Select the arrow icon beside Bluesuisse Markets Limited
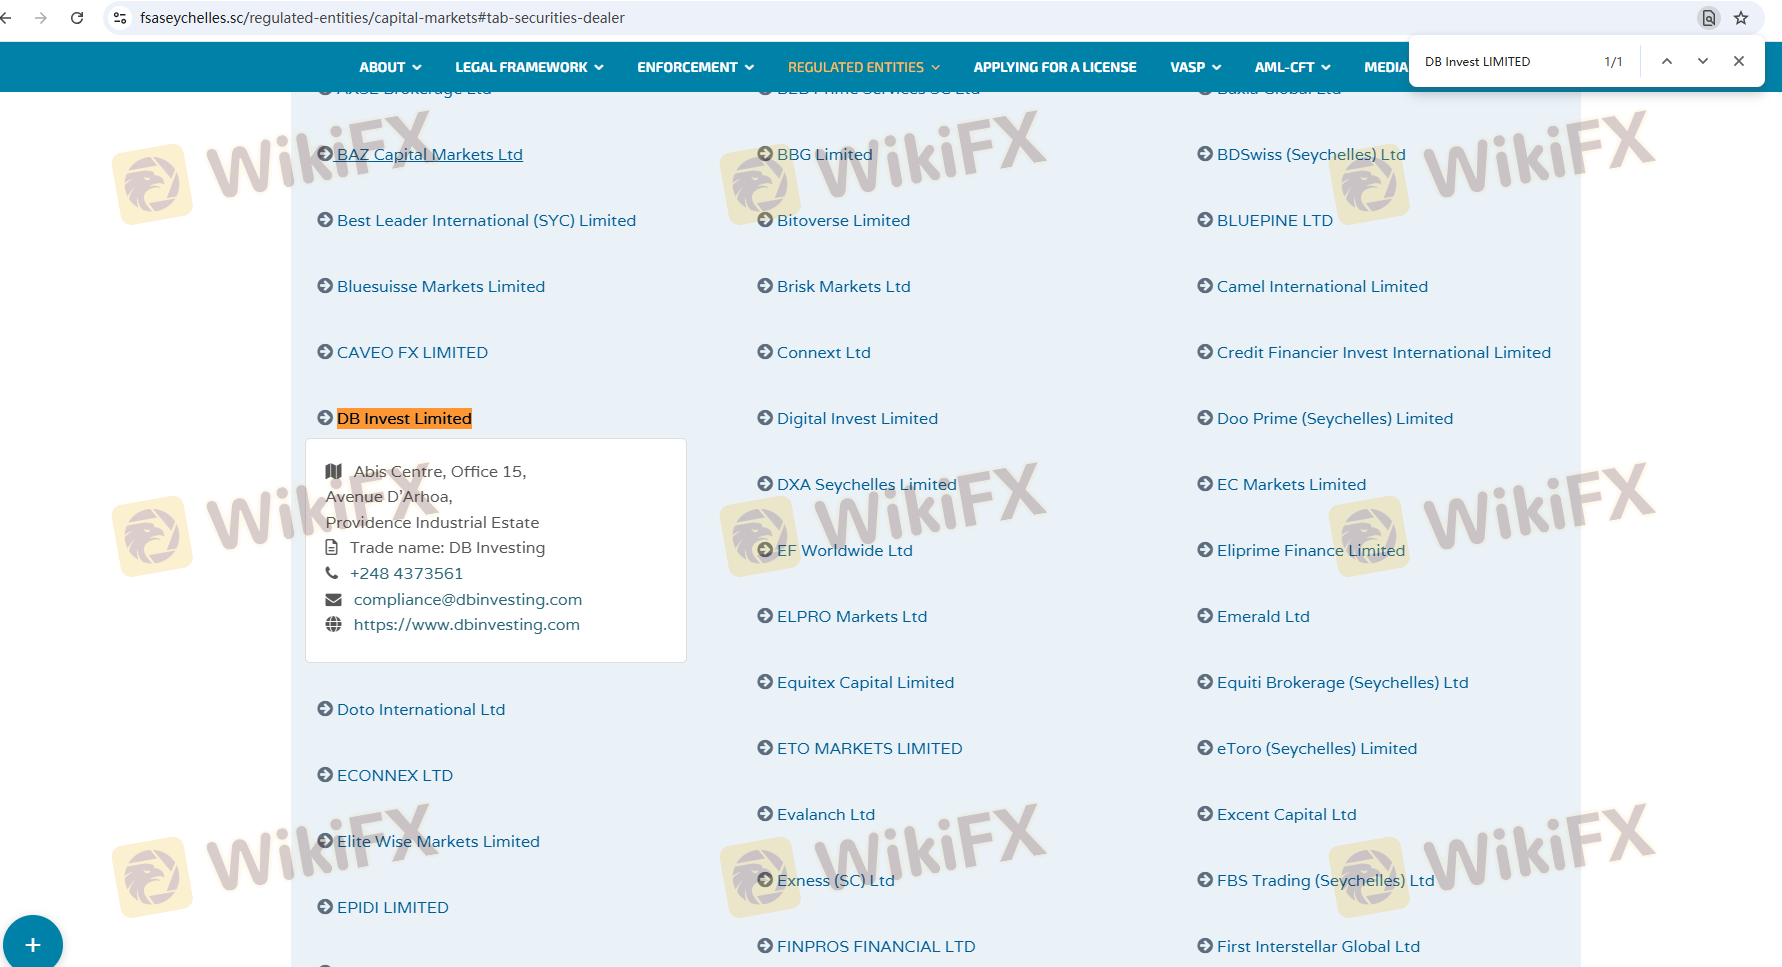Image resolution: width=1782 pixels, height=967 pixels. pyautogui.click(x=325, y=286)
